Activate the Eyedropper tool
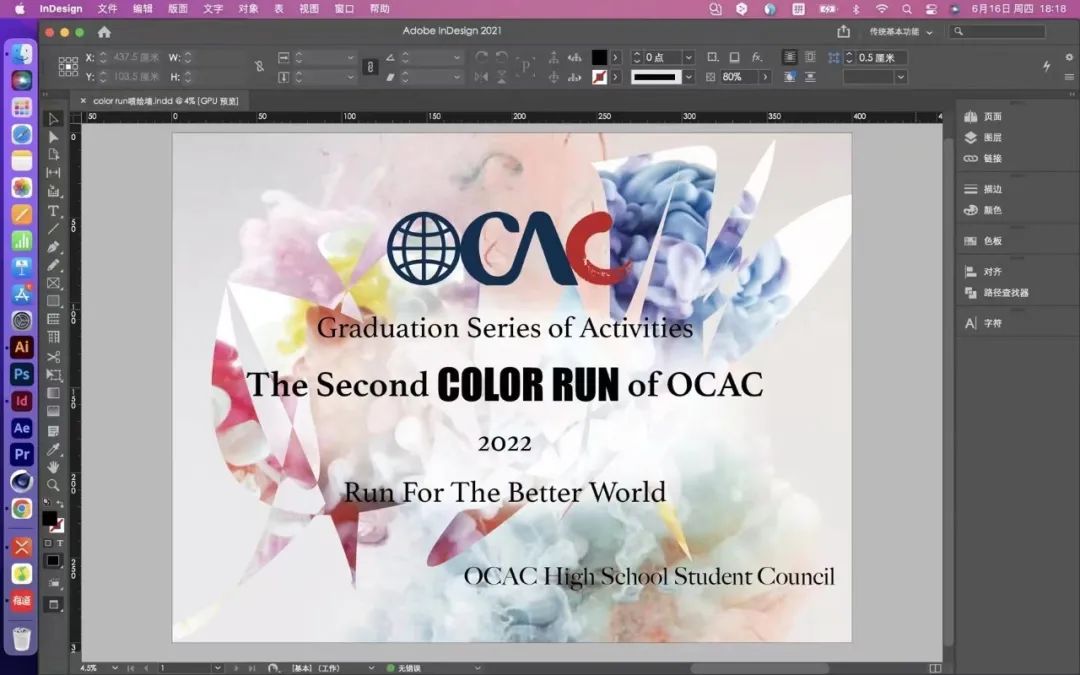Screen dimensions: 1080x675 (53, 449)
